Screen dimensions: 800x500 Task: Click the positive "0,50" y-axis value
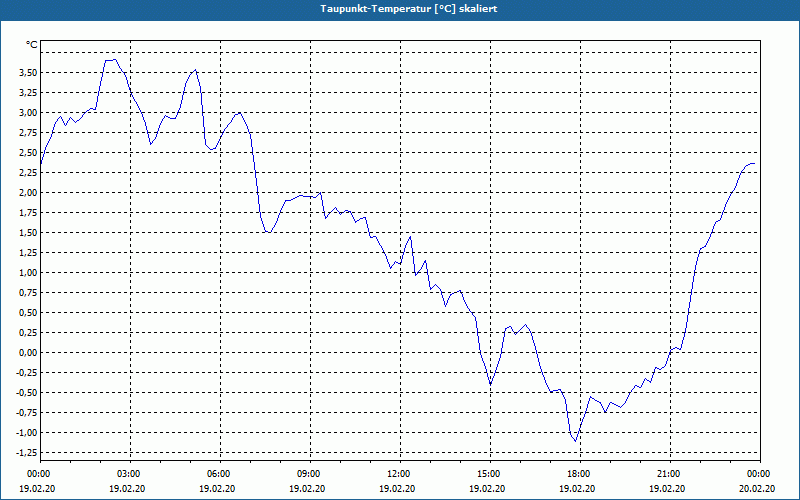(x=28, y=312)
